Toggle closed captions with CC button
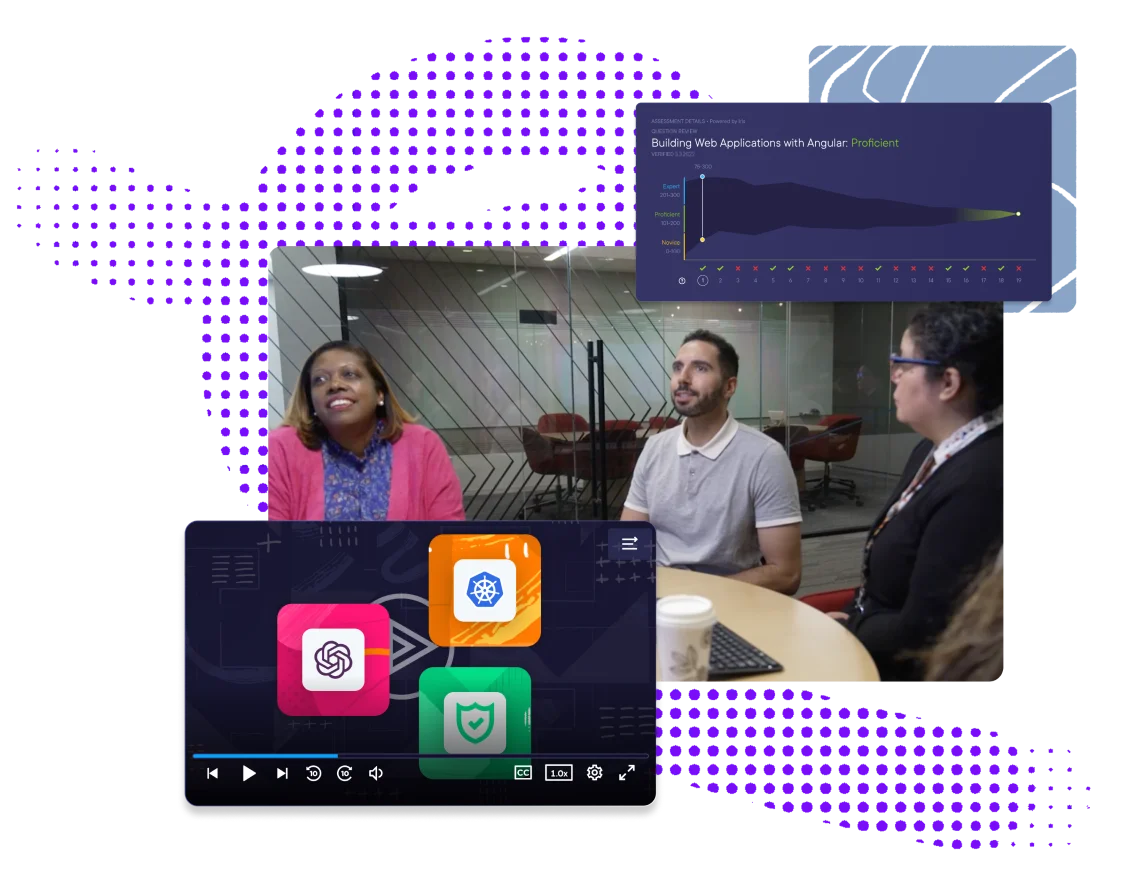1140x878 pixels. 522,773
